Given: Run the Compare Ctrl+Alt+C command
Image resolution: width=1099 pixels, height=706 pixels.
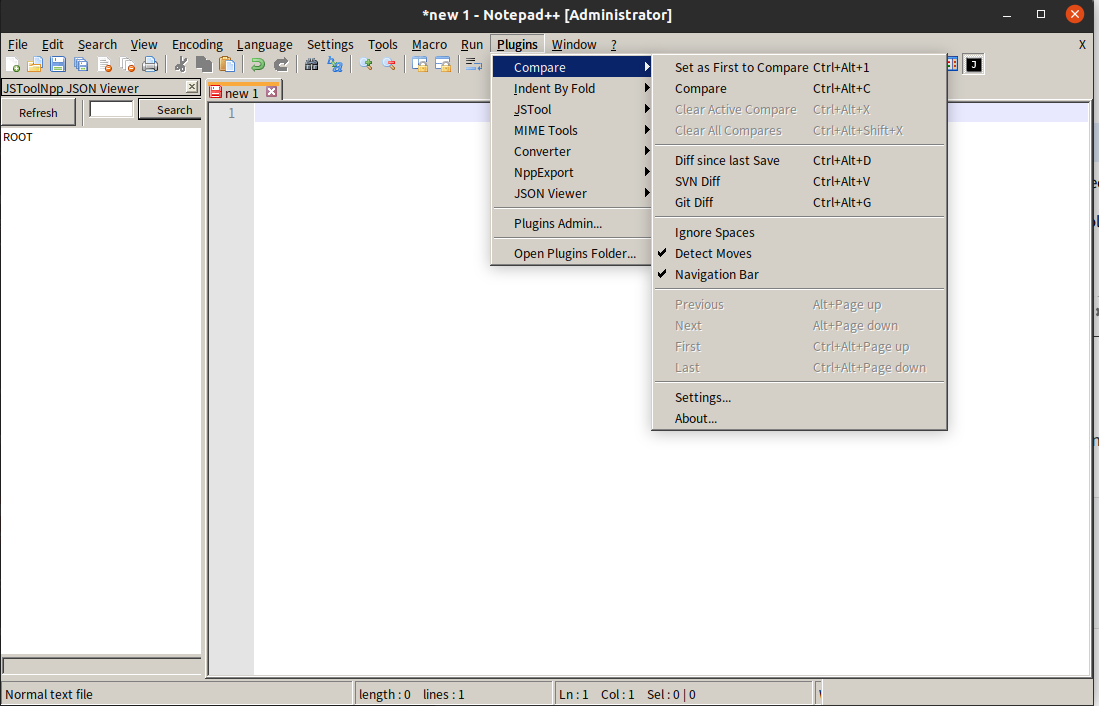Looking at the screenshot, I should coord(799,88).
